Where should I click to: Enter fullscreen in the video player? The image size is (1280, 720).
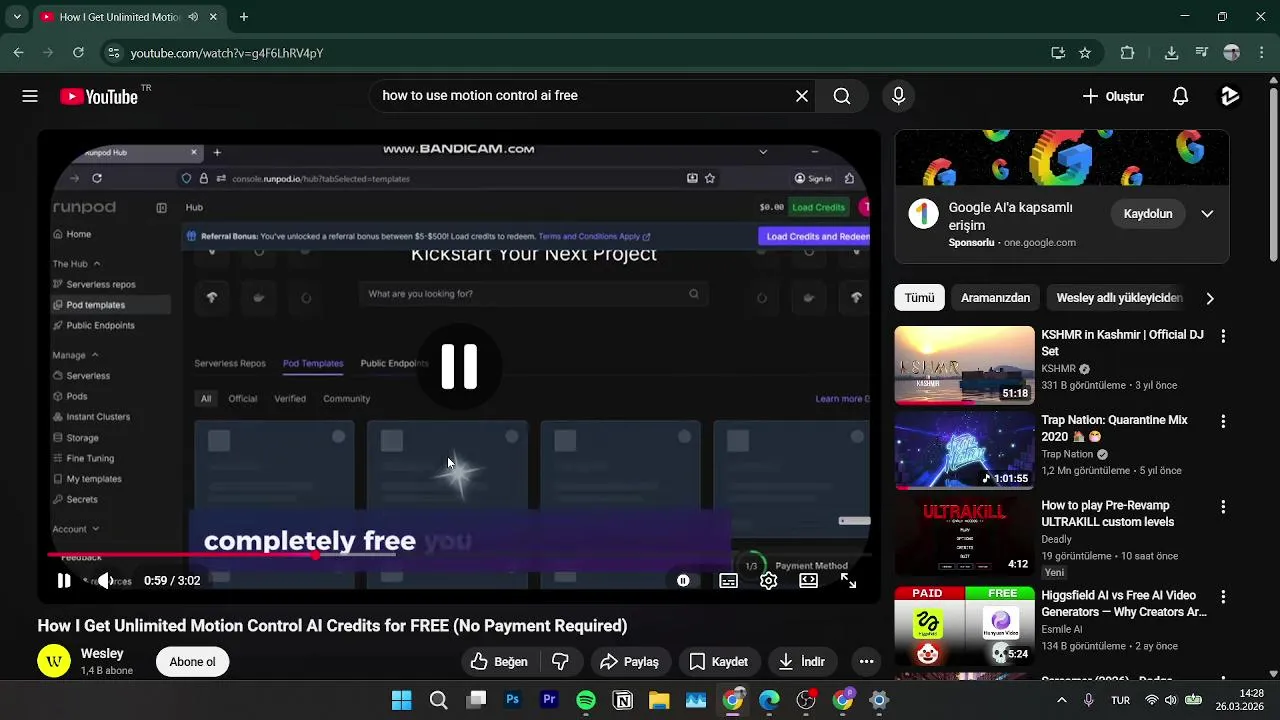(x=848, y=580)
